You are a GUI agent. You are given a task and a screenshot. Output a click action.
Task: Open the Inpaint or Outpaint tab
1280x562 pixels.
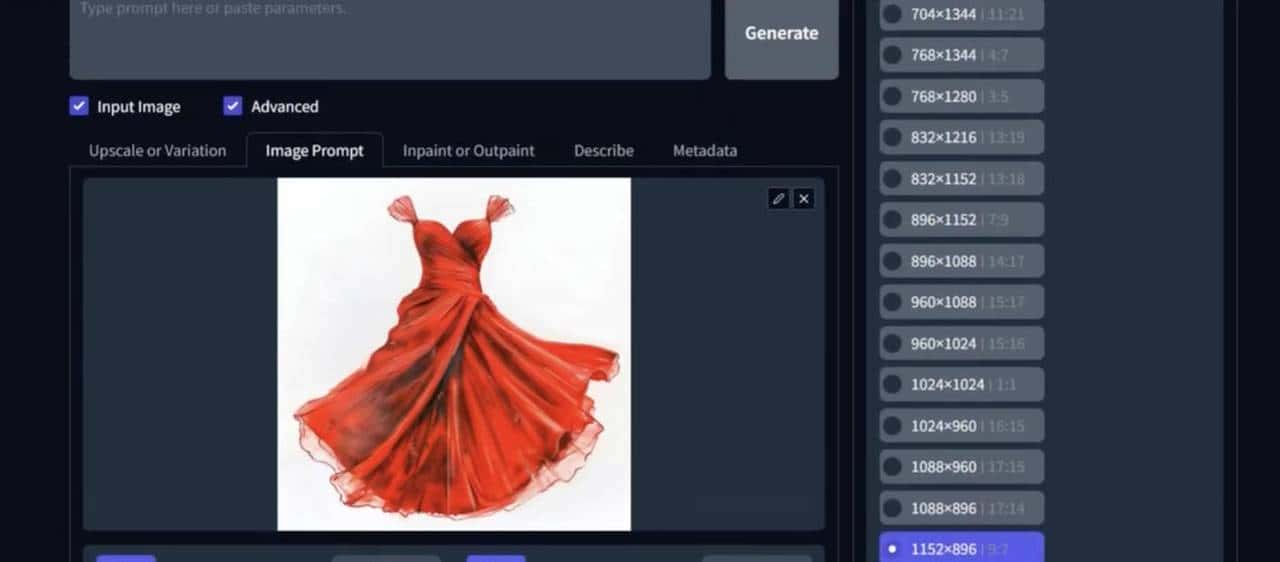pos(468,151)
